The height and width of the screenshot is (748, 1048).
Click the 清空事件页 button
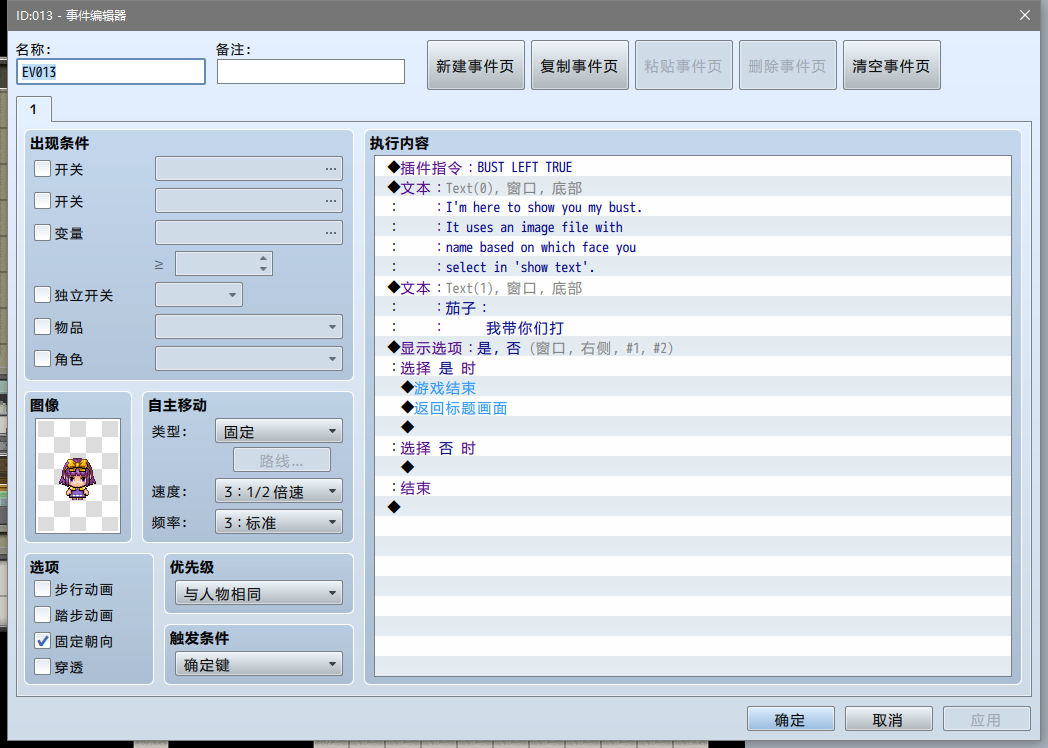892,66
